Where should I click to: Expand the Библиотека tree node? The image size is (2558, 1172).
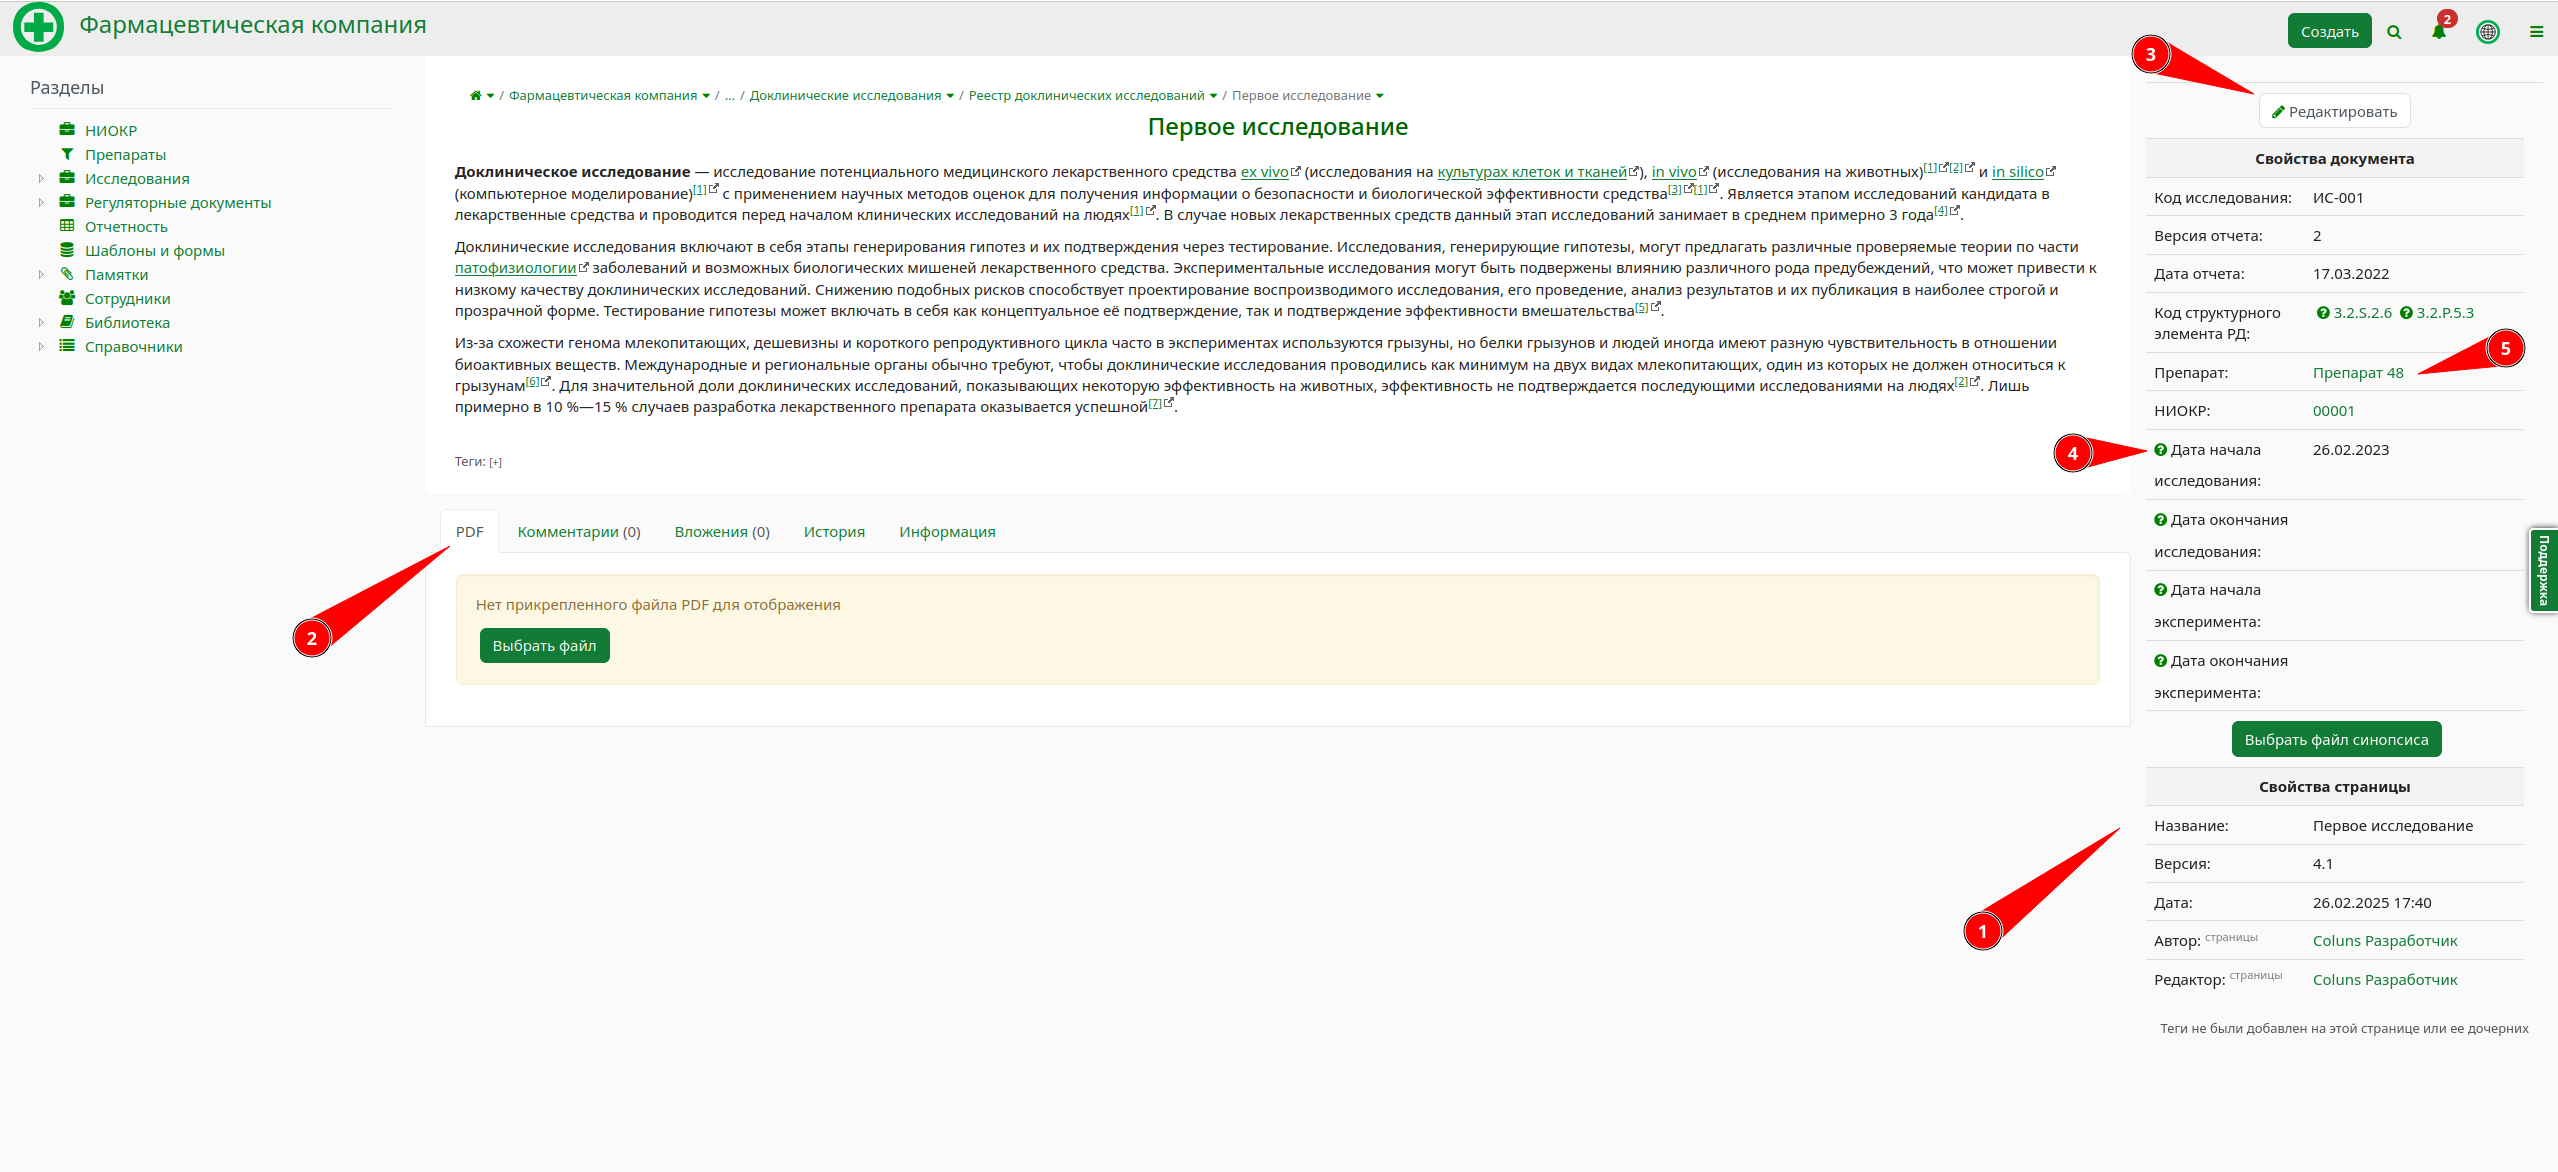tap(41, 322)
